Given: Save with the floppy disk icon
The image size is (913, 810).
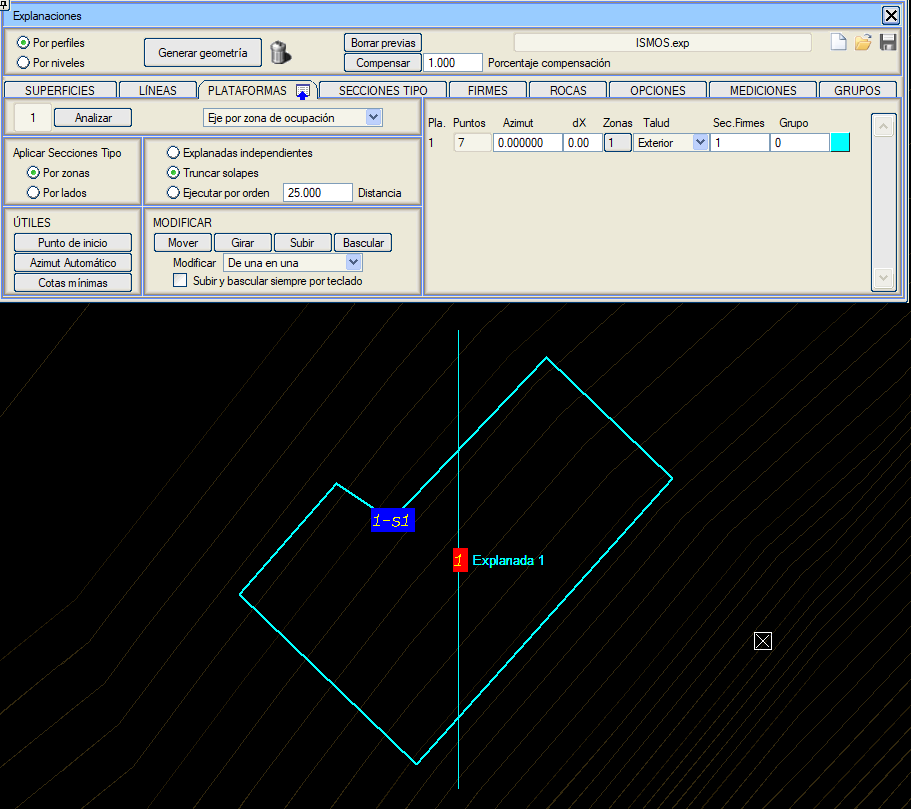Looking at the screenshot, I should 888,43.
